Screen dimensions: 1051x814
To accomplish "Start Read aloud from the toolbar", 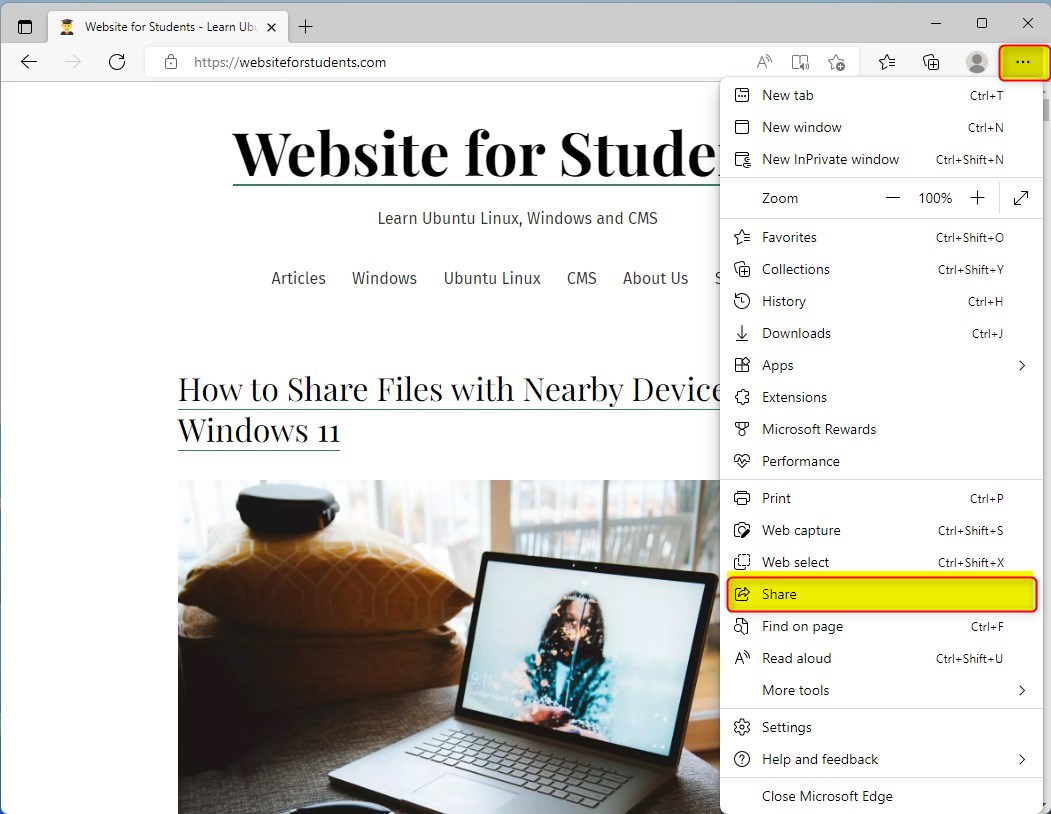I will coord(763,61).
